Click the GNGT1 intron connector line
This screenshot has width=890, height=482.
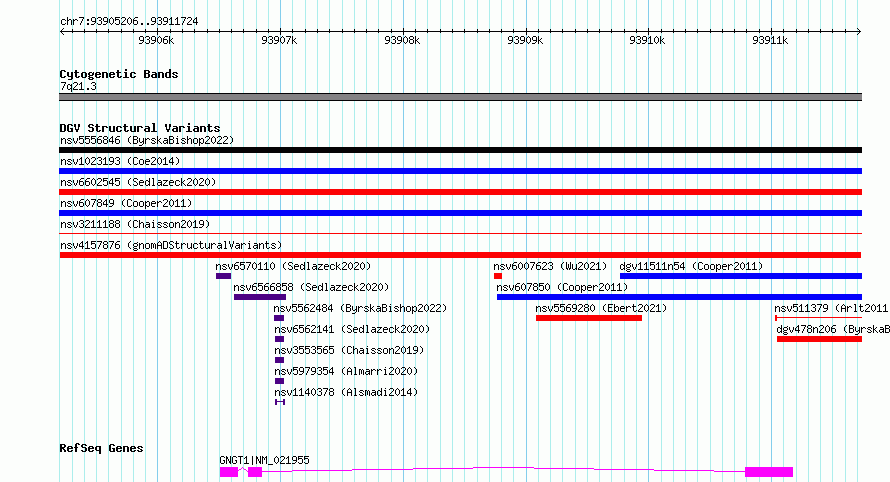503,468
